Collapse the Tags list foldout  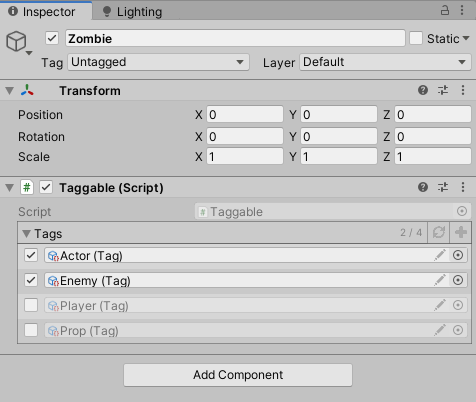point(26,233)
